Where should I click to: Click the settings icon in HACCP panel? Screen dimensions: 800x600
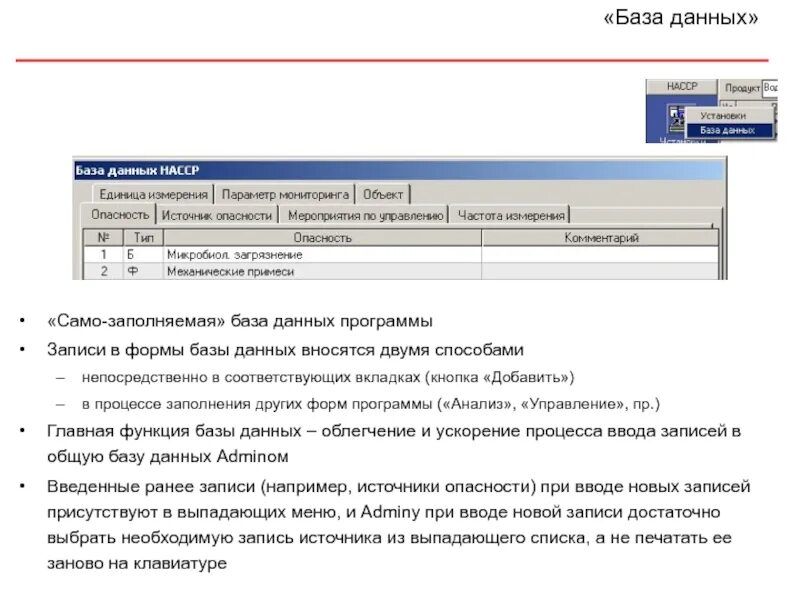[677, 117]
